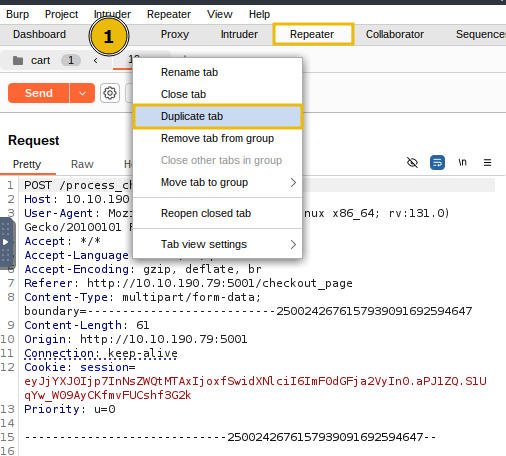
Task: Click the cart group count badge
Action: pyautogui.click(x=71, y=60)
